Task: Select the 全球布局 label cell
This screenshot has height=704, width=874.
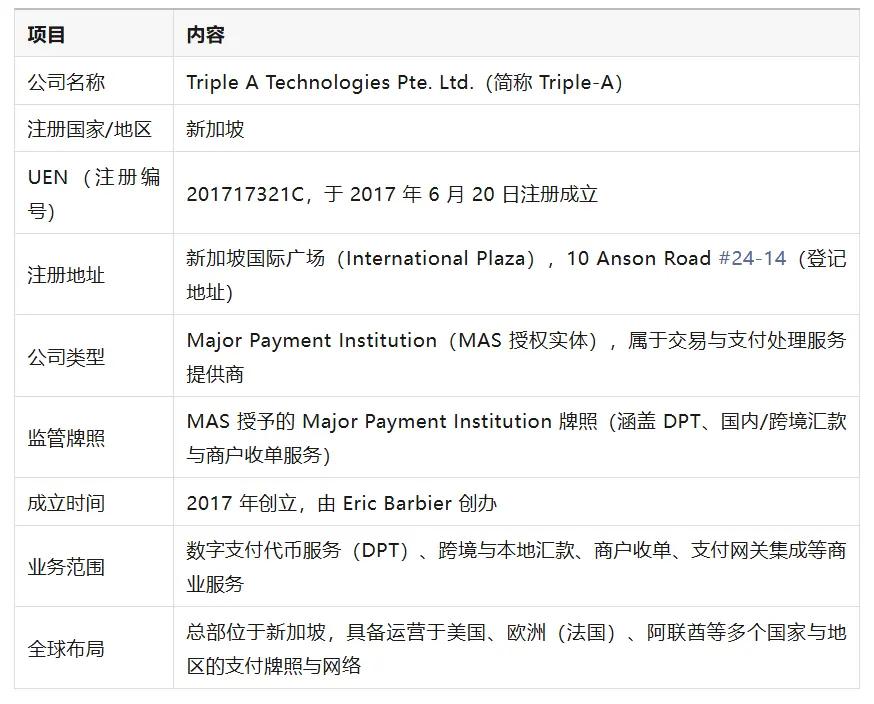Action: pyautogui.click(x=66, y=649)
